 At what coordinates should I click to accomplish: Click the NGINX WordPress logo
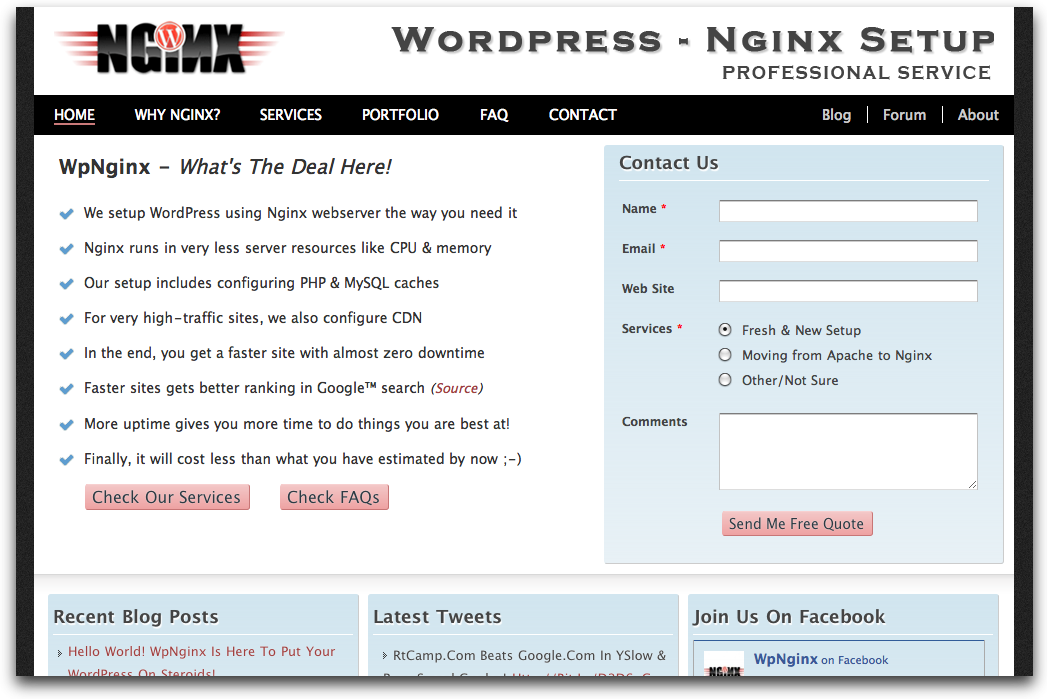pos(169,47)
